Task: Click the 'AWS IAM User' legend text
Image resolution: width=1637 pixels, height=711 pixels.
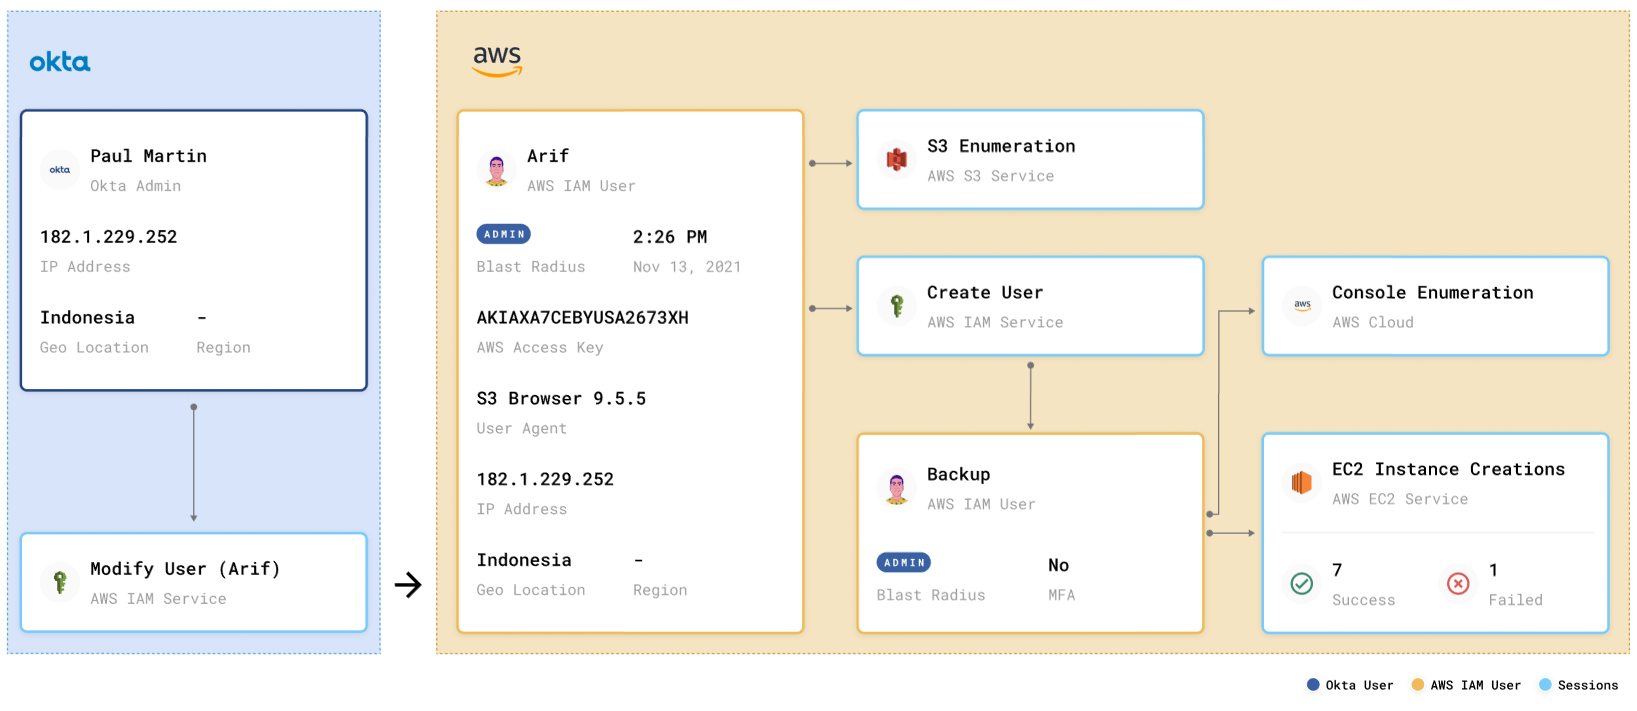Action: coord(1476,686)
